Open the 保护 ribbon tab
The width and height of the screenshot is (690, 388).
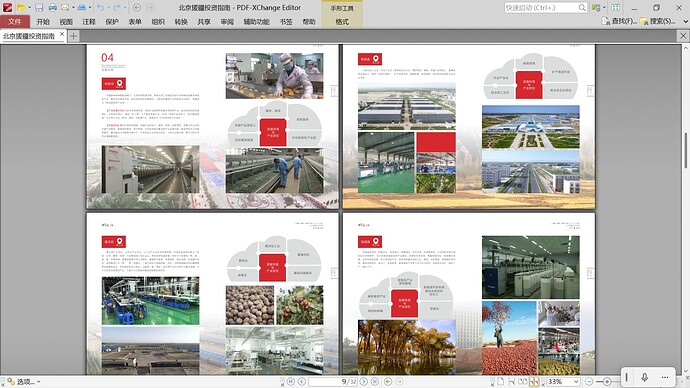(112, 22)
